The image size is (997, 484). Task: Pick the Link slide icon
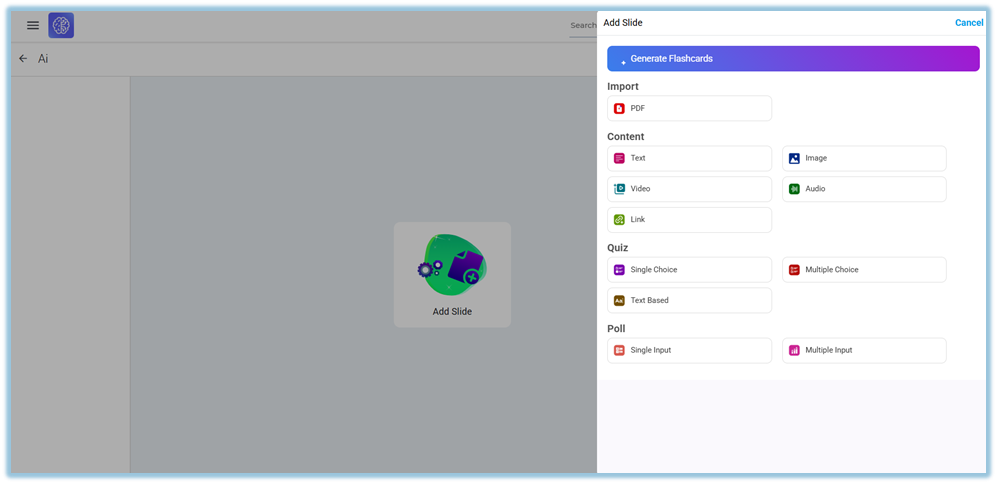coord(619,220)
